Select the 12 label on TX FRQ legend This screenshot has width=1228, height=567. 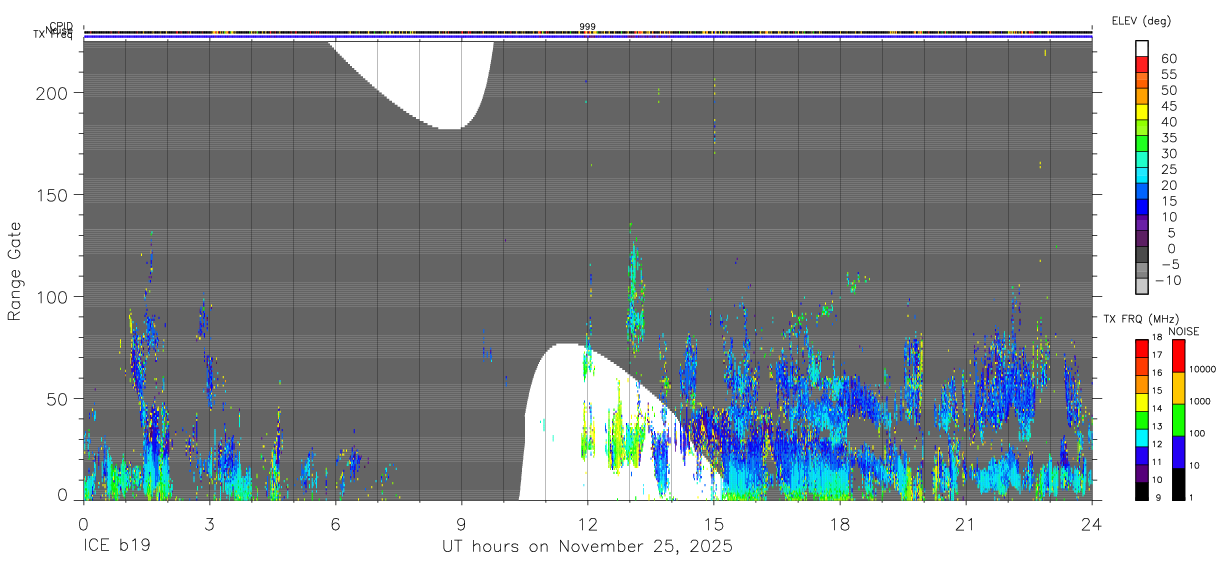1157,444
